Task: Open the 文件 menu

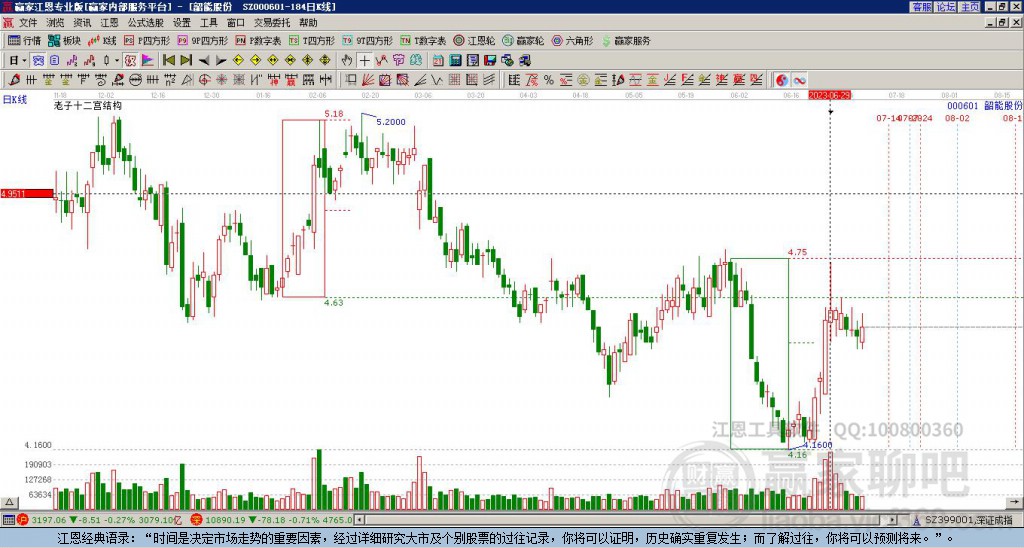Action: tap(28, 23)
